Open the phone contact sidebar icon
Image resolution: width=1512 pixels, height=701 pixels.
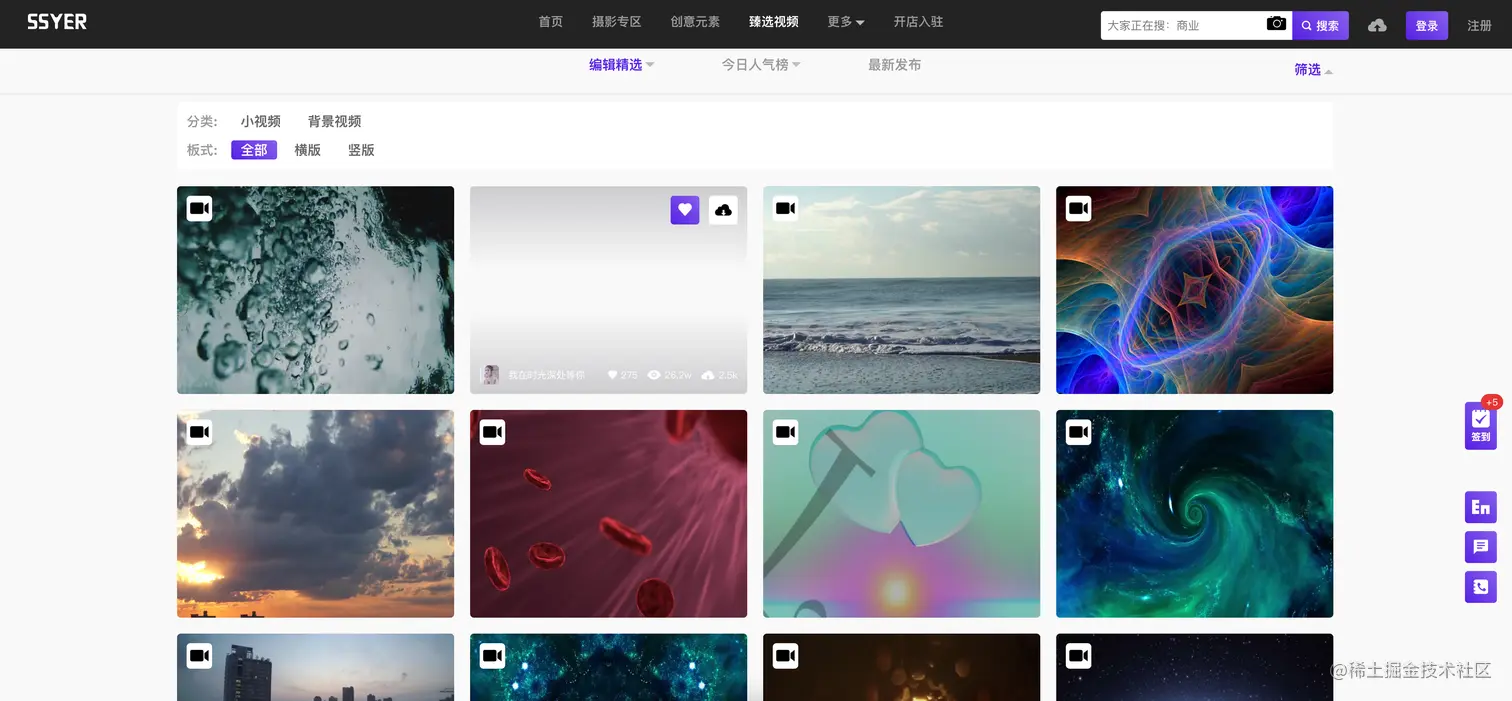(x=1481, y=587)
